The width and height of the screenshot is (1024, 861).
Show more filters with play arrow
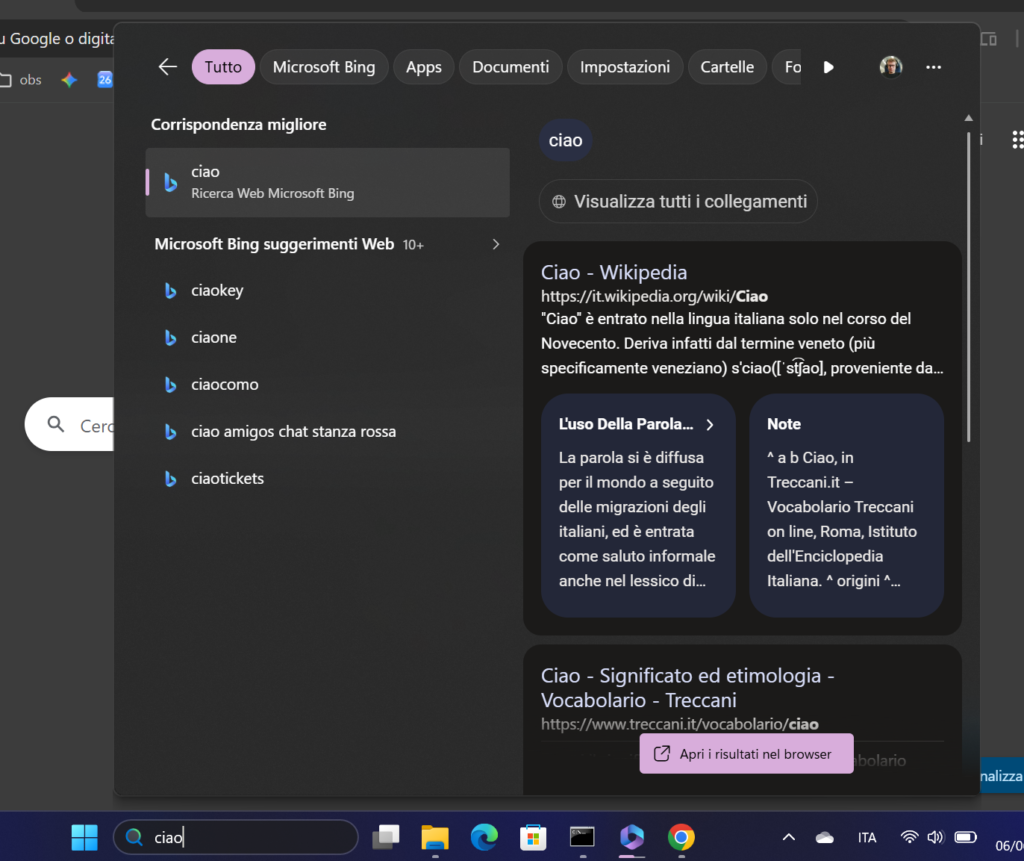coord(828,67)
